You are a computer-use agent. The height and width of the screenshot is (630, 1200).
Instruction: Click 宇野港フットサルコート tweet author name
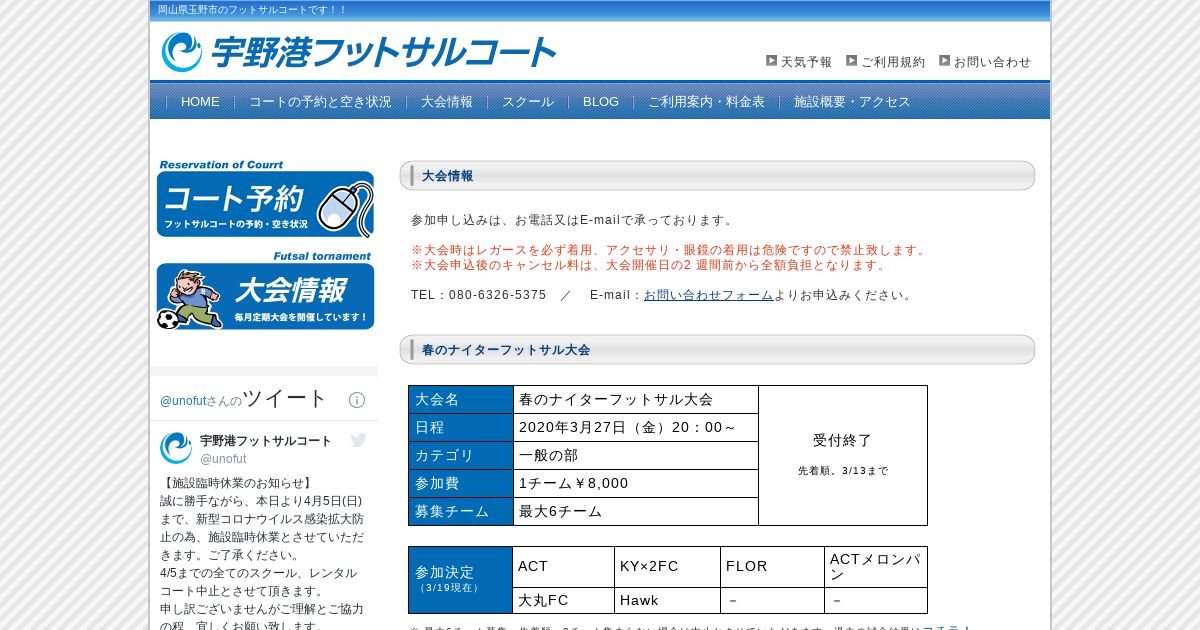coord(265,441)
